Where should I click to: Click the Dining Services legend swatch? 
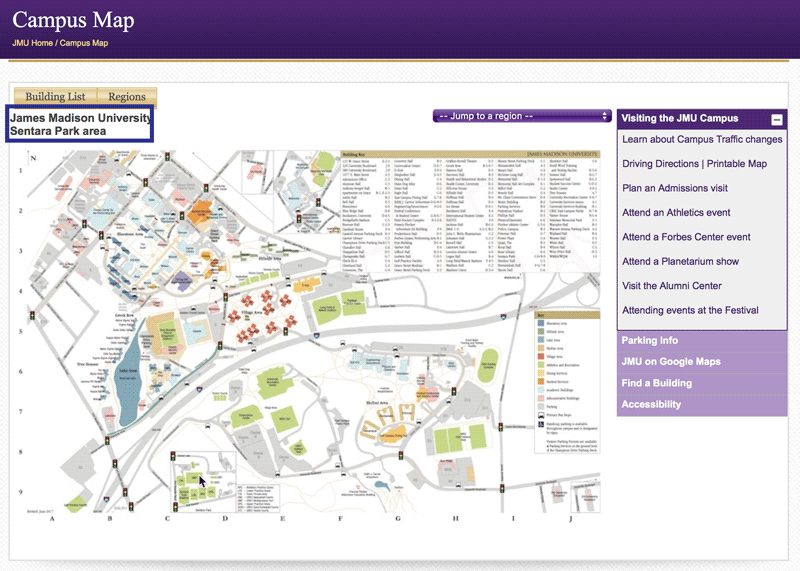tap(541, 374)
